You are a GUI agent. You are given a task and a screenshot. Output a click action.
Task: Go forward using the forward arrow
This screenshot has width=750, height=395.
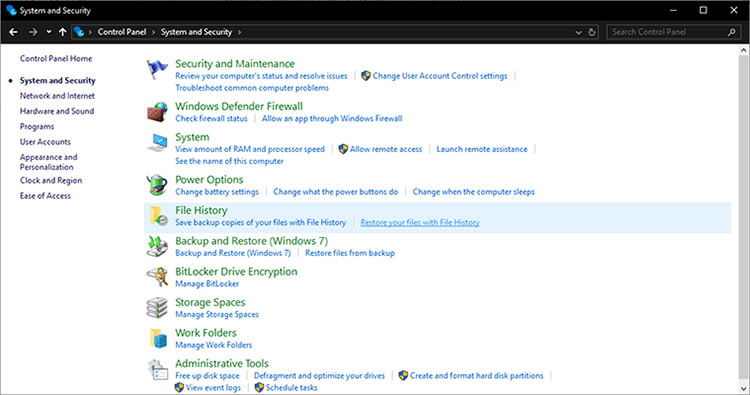tap(33, 32)
